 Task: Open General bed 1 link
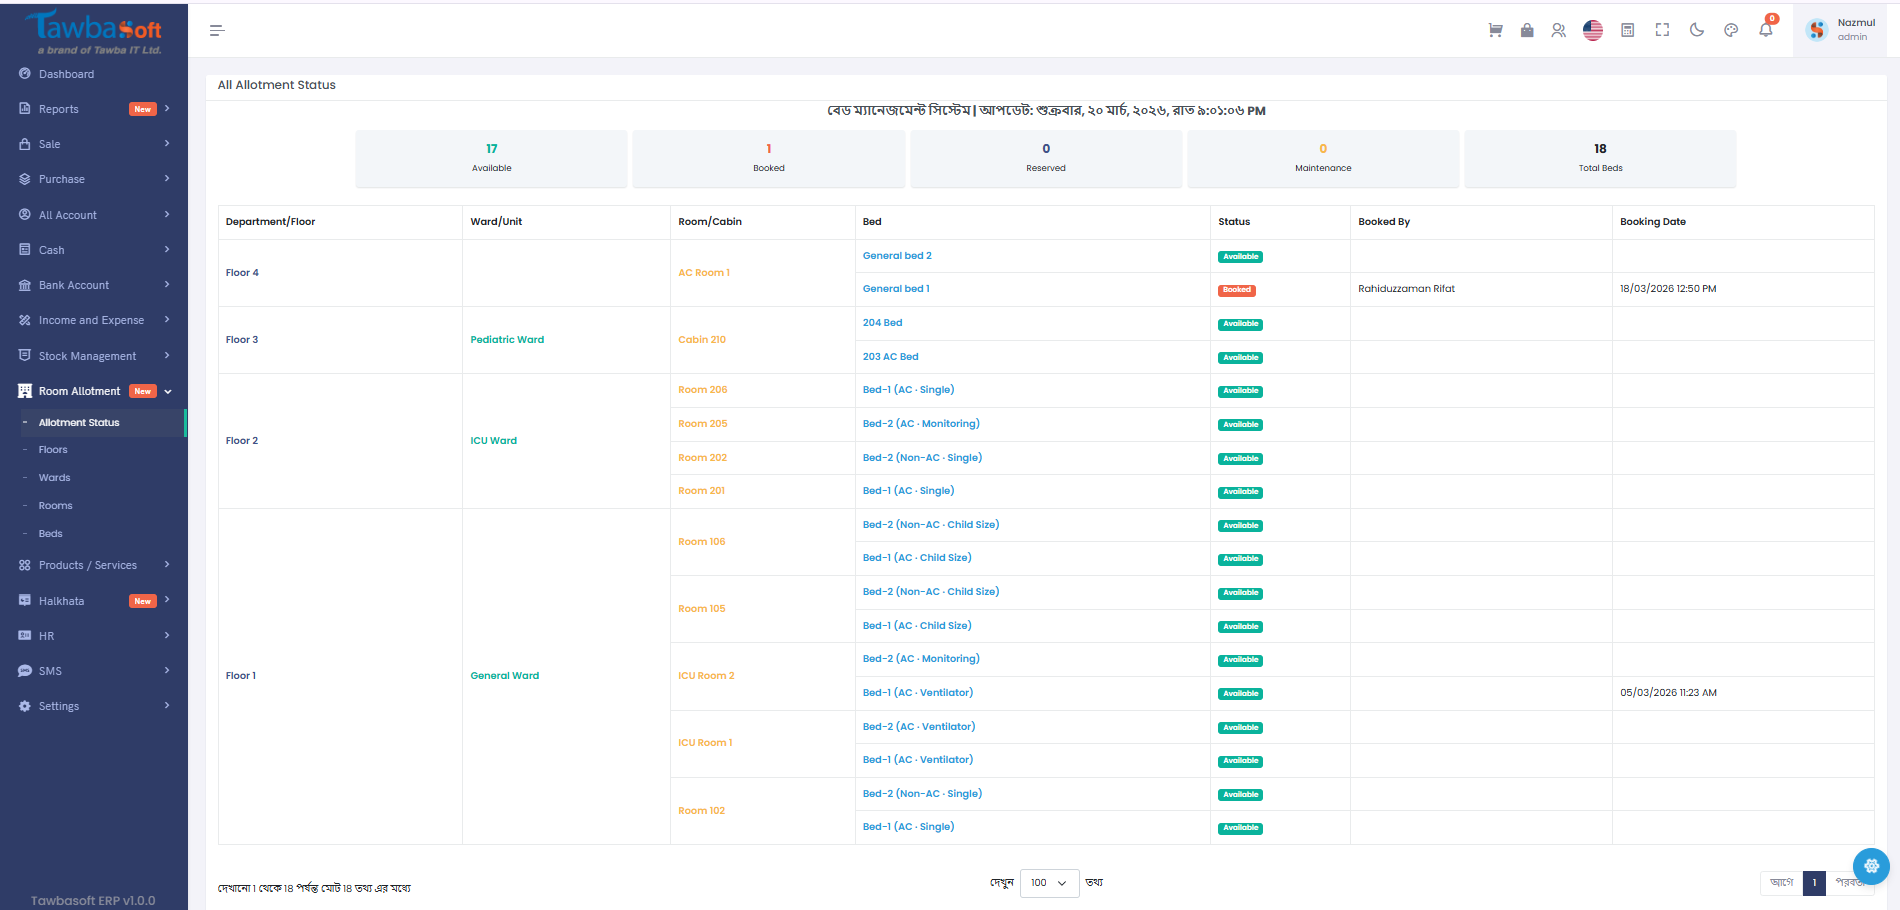(896, 289)
